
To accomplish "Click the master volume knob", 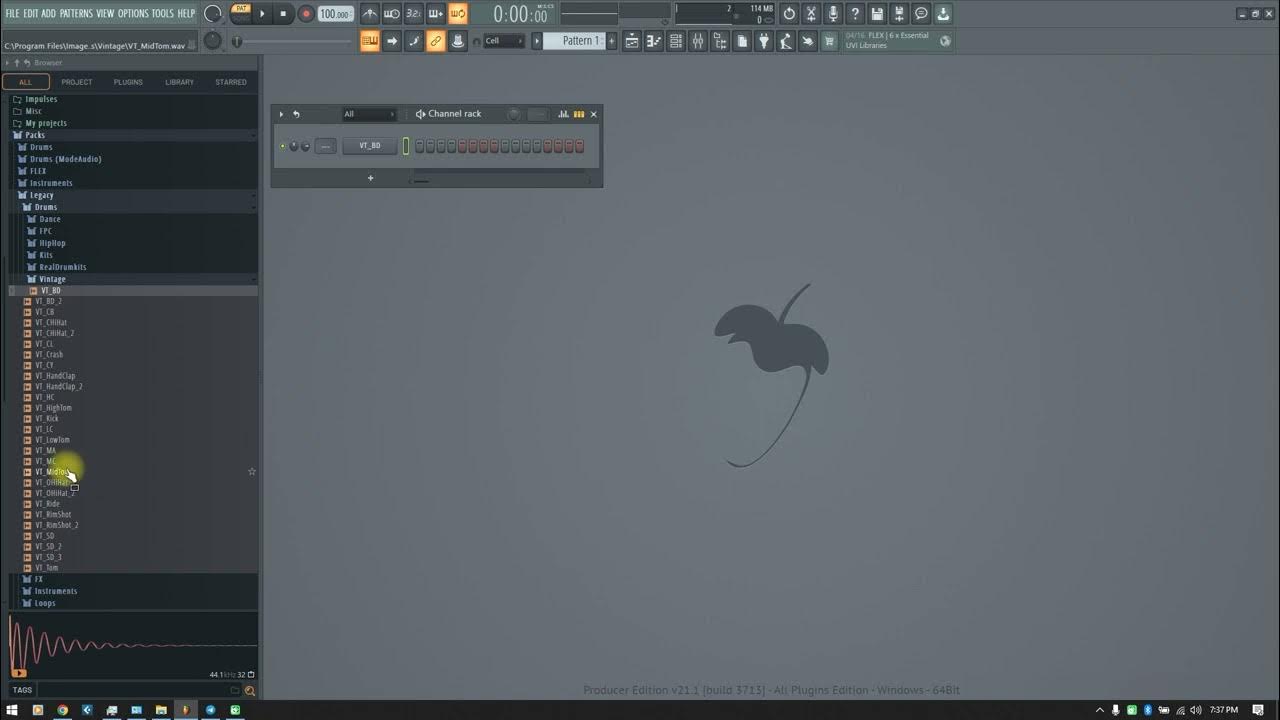I will [213, 14].
